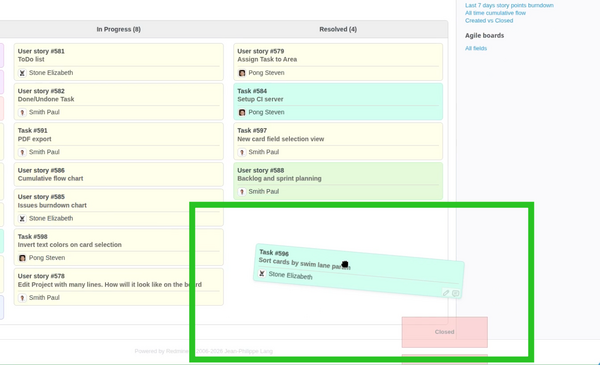
Task: Click the 'Issues burndown chart' subject text
Action: (x=52, y=205)
